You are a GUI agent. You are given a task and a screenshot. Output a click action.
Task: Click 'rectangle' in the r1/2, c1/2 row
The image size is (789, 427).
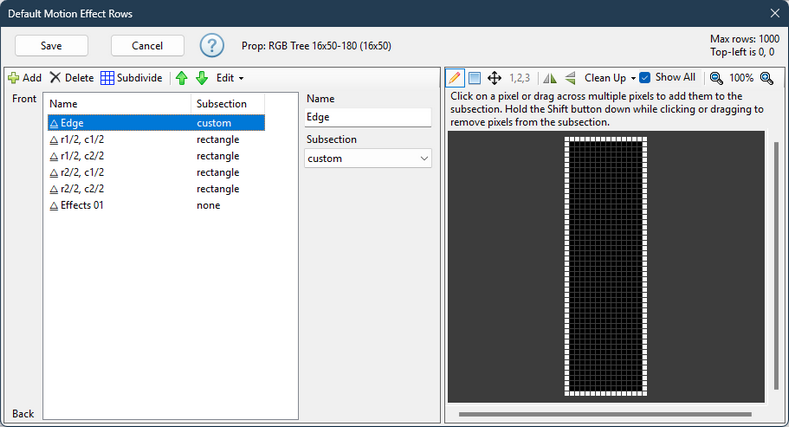[218, 139]
